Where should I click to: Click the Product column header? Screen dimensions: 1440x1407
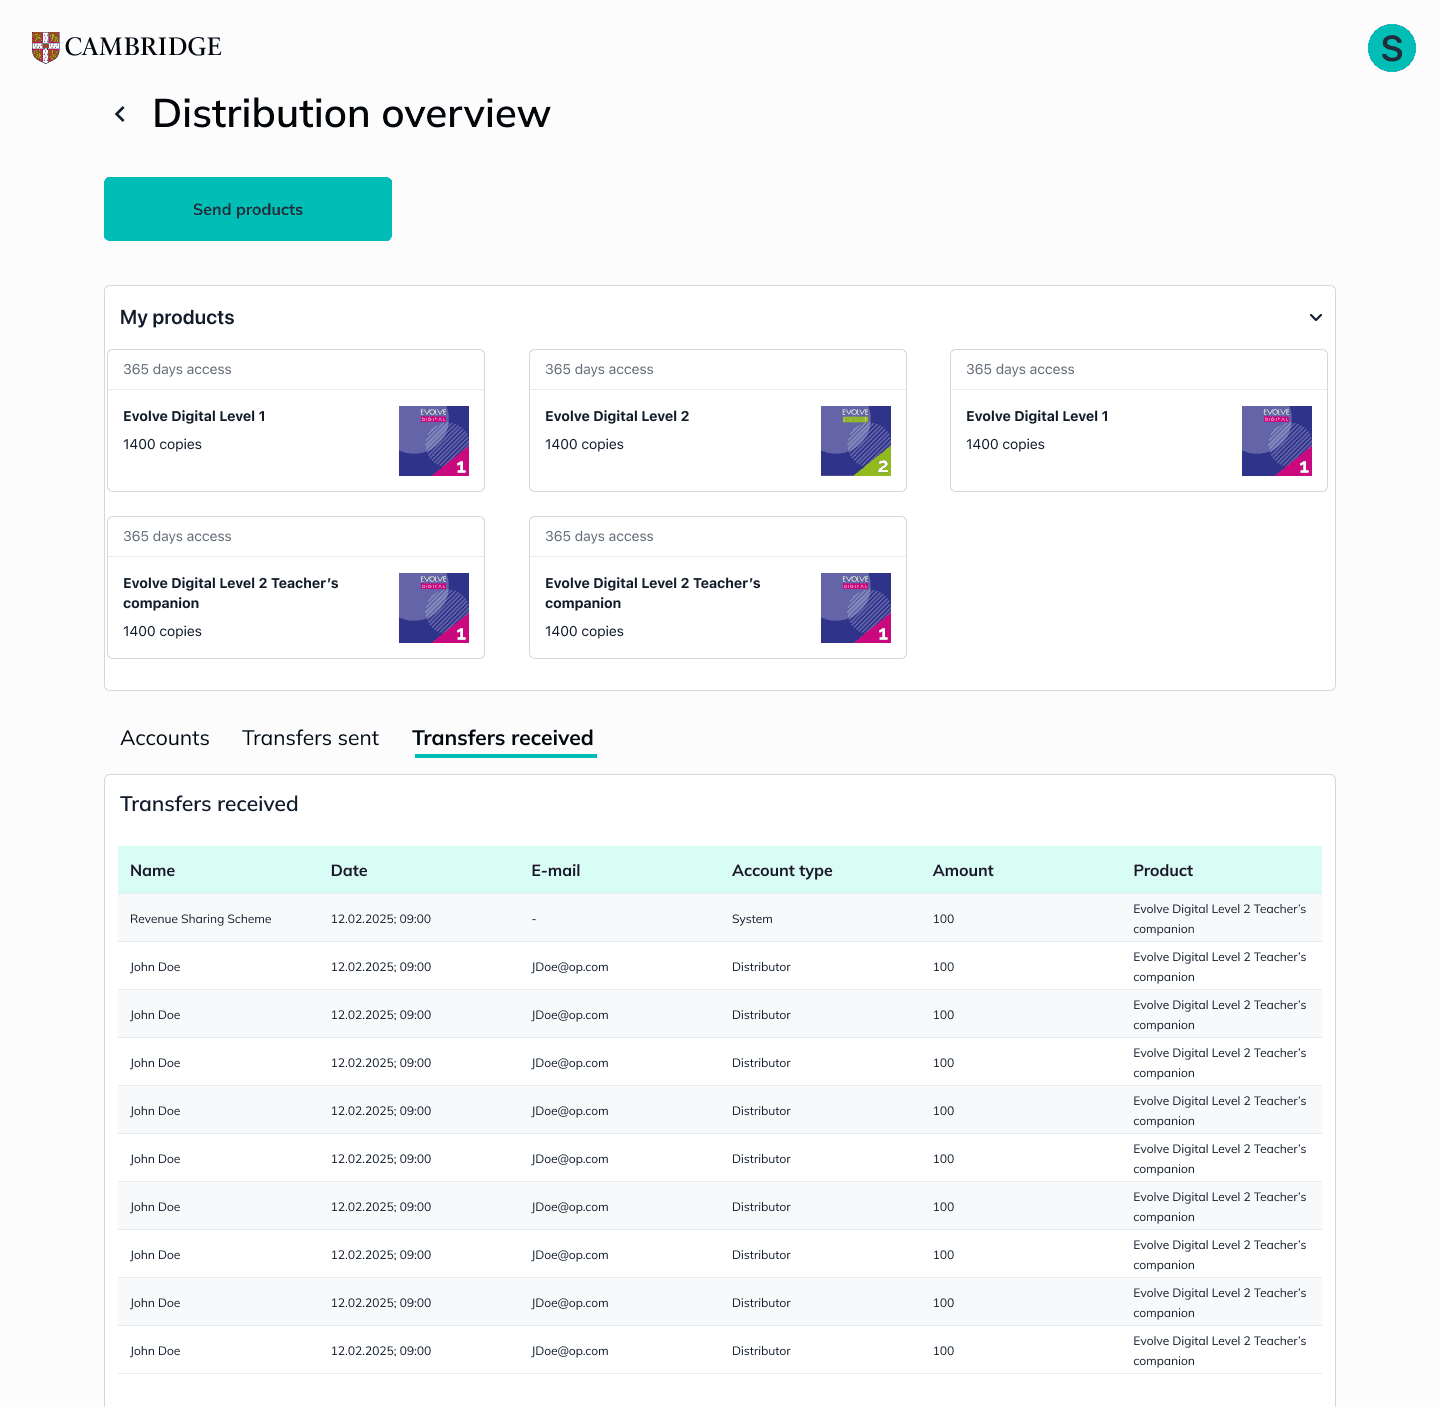coord(1163,870)
